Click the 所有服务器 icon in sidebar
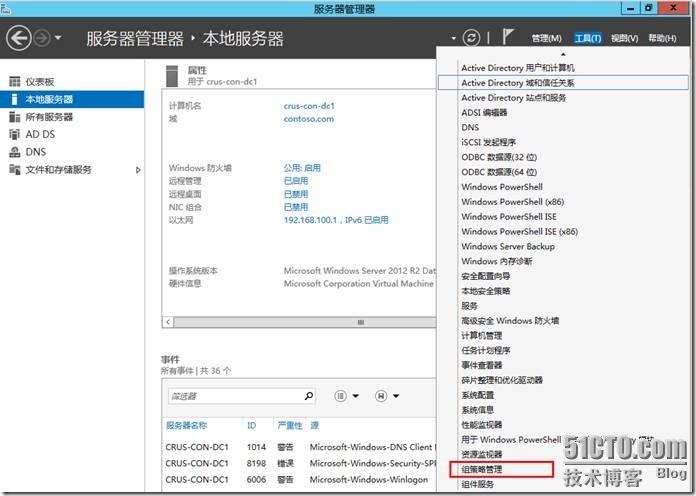 click(x=15, y=117)
